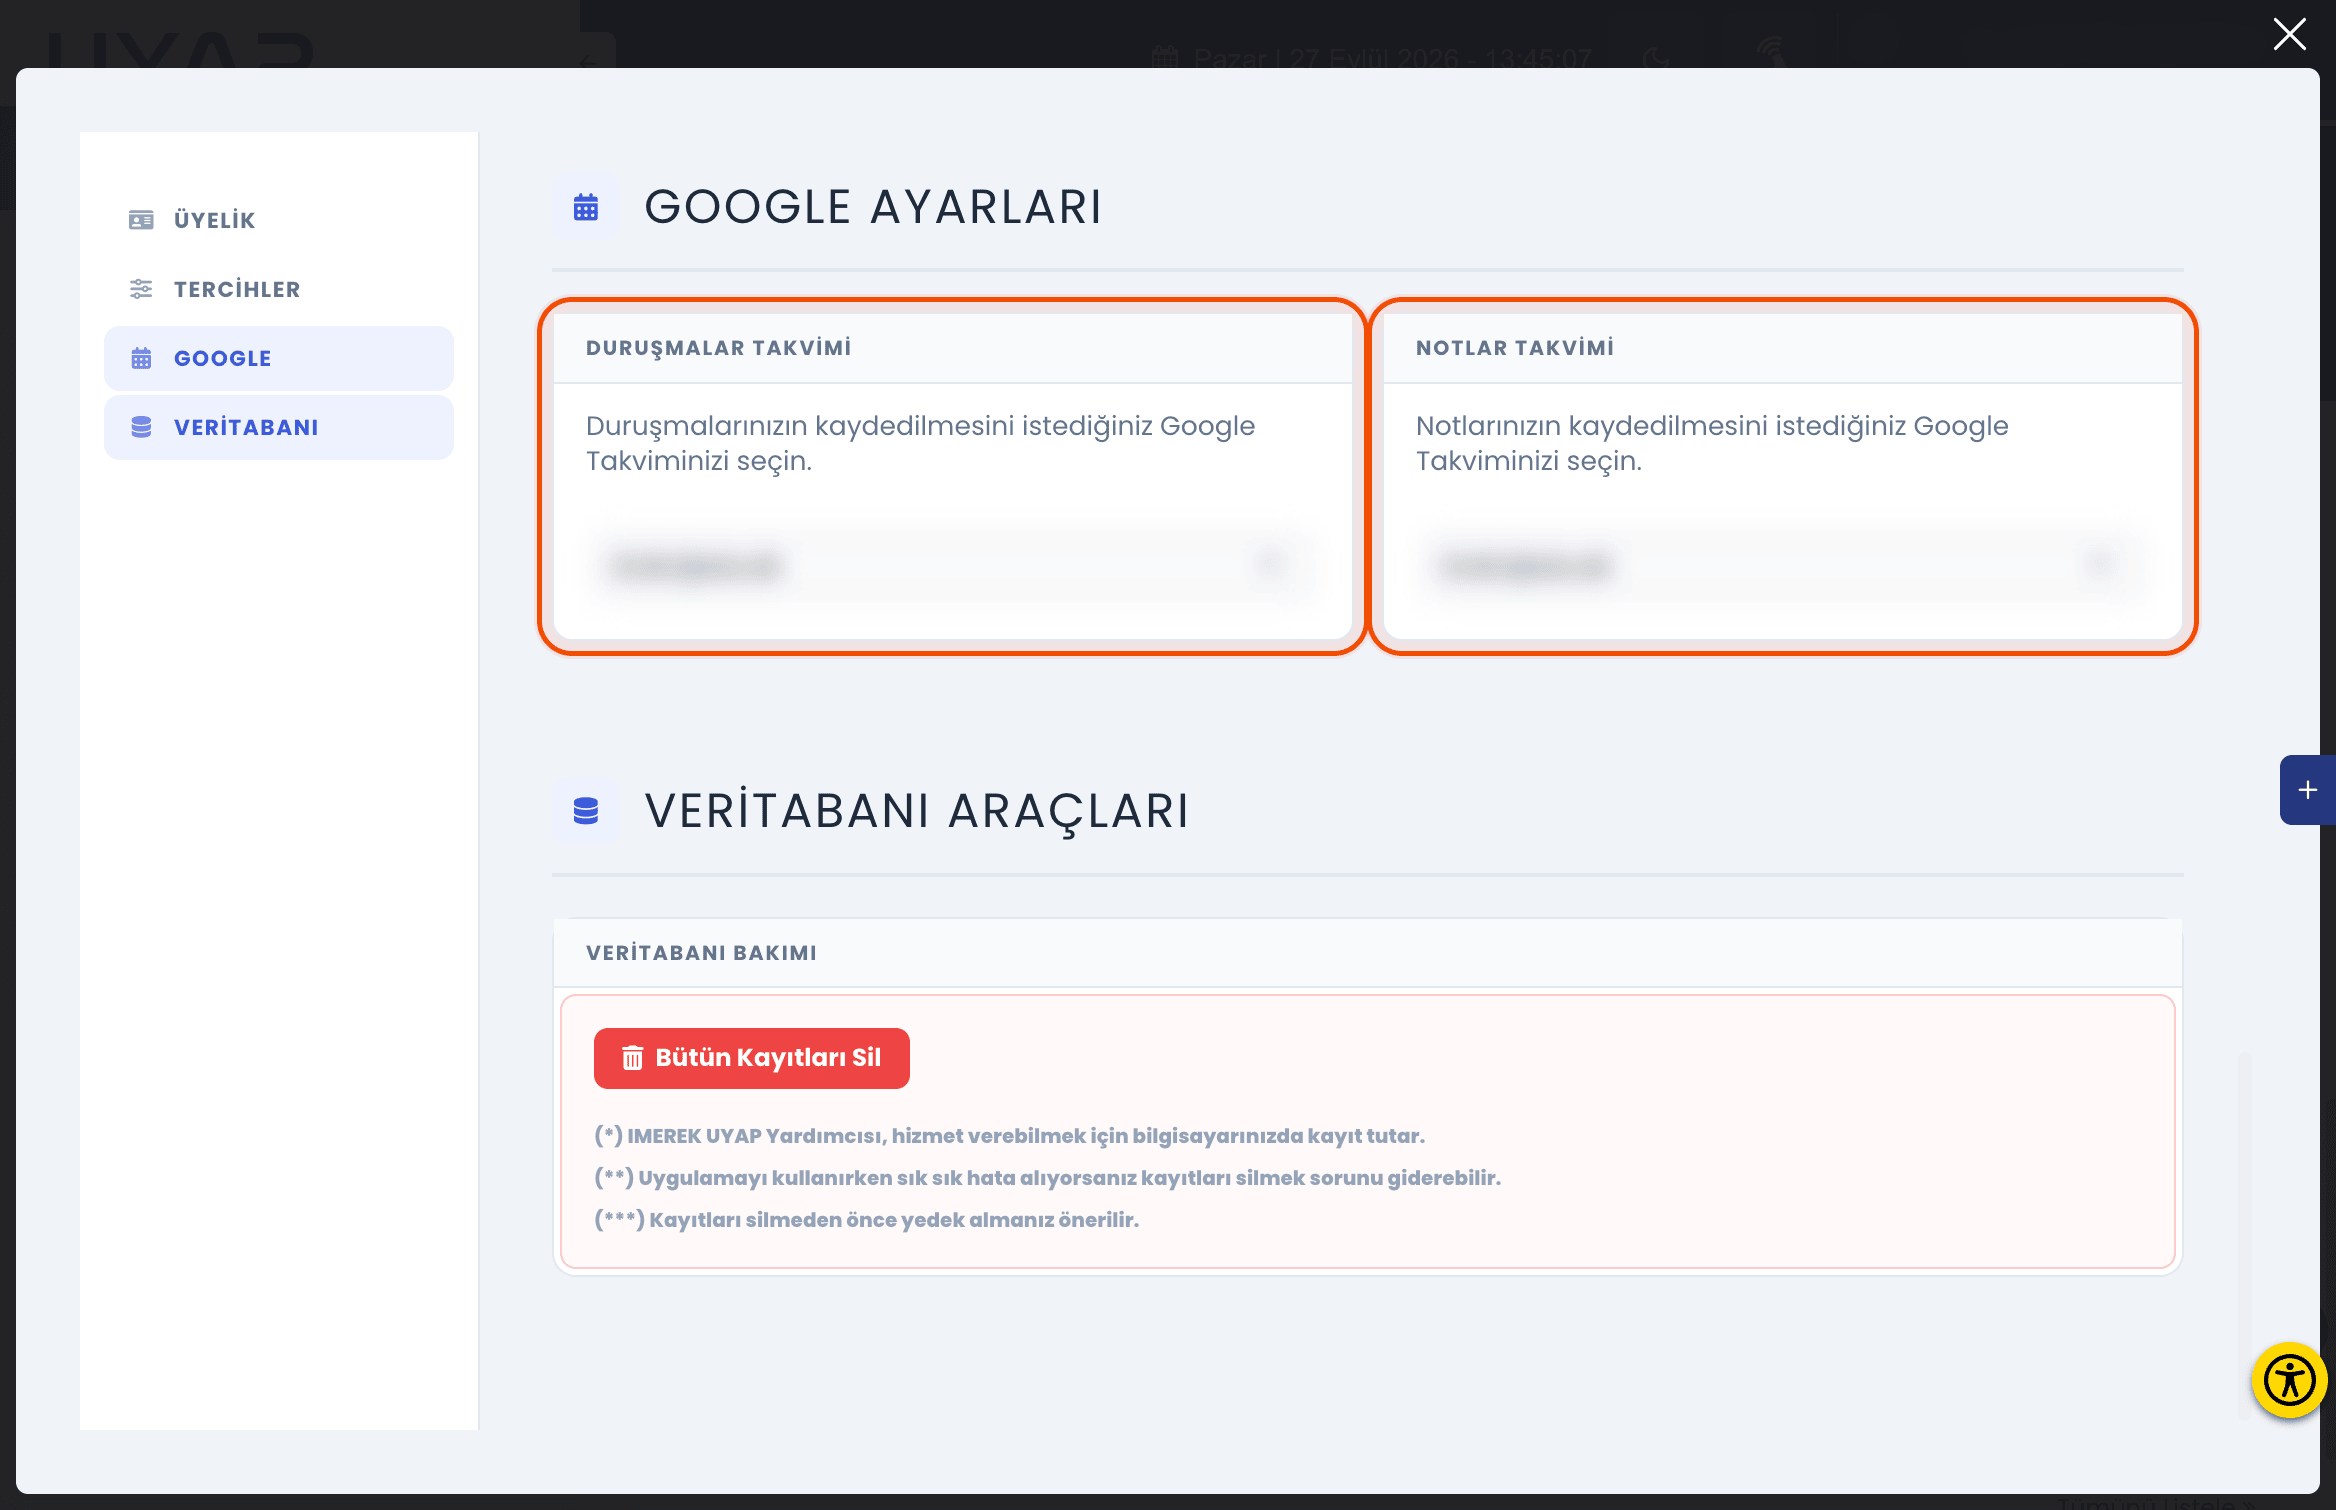2336x1510 pixels.
Task: Click the Duruşmalarınızın kaydedilmesini description text
Action: [920, 443]
